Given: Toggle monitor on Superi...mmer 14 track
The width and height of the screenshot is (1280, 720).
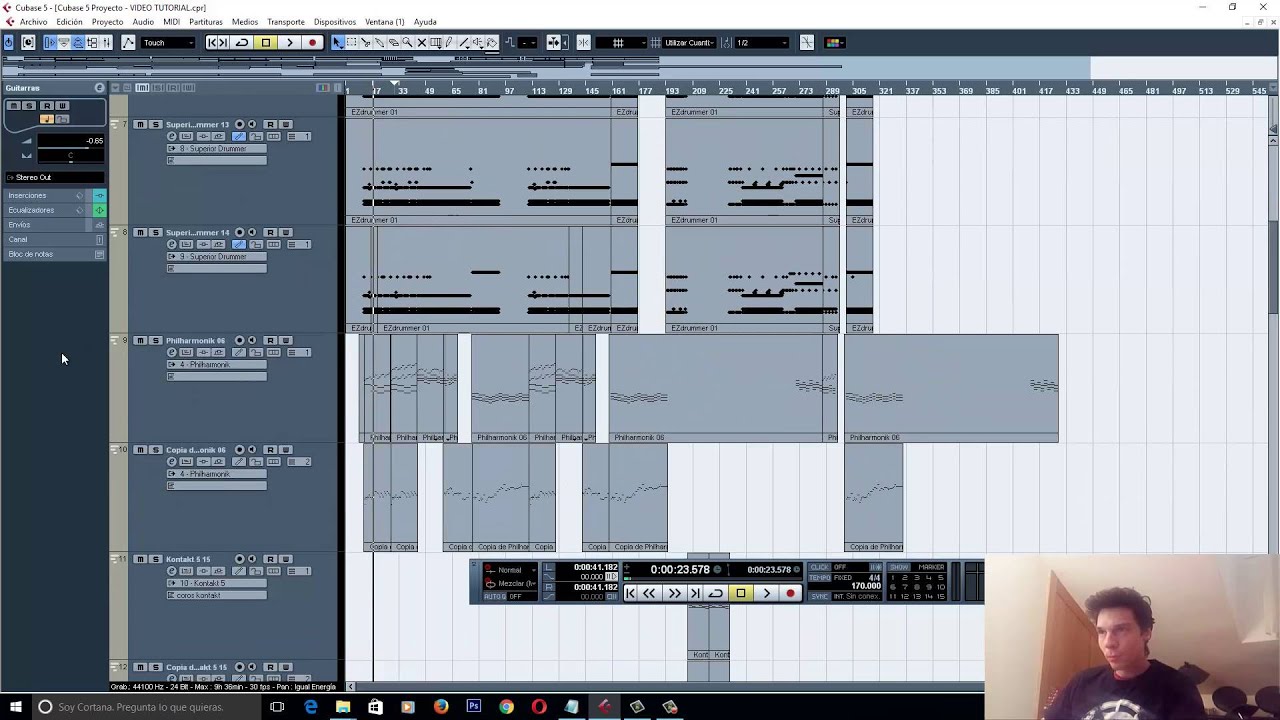Looking at the screenshot, I should tap(252, 232).
